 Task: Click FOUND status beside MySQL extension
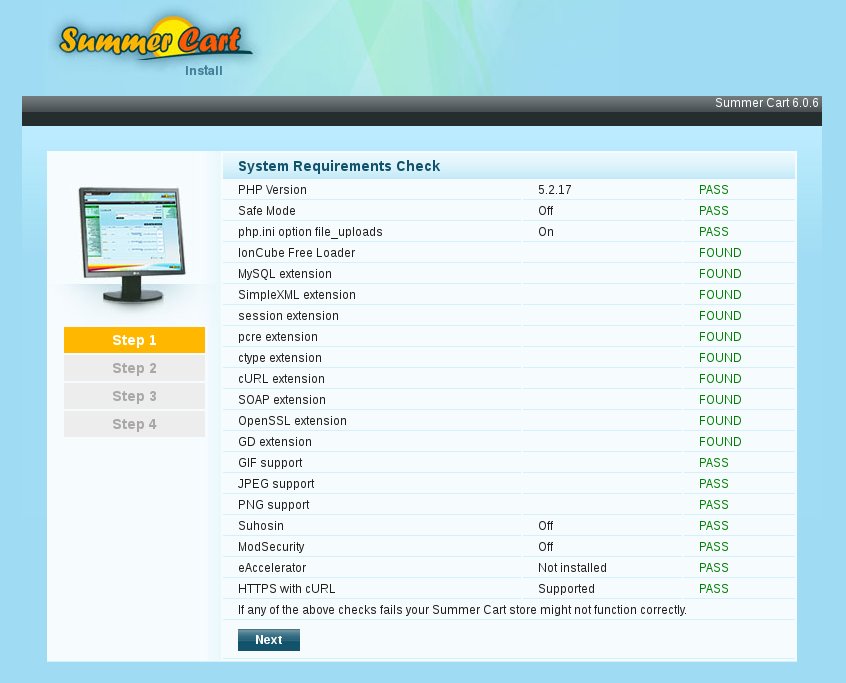point(720,274)
